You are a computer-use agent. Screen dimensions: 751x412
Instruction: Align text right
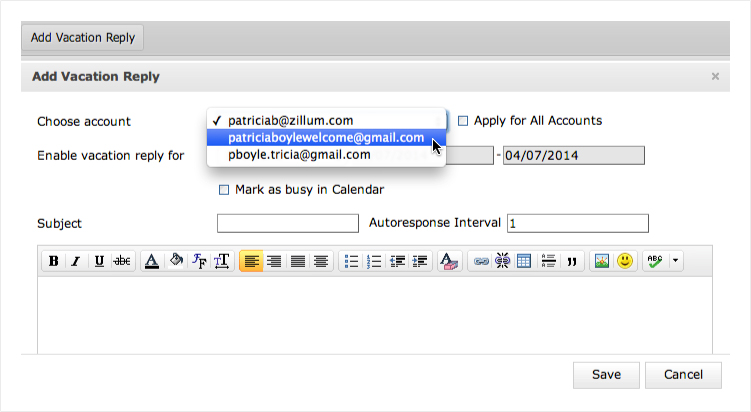tap(274, 261)
